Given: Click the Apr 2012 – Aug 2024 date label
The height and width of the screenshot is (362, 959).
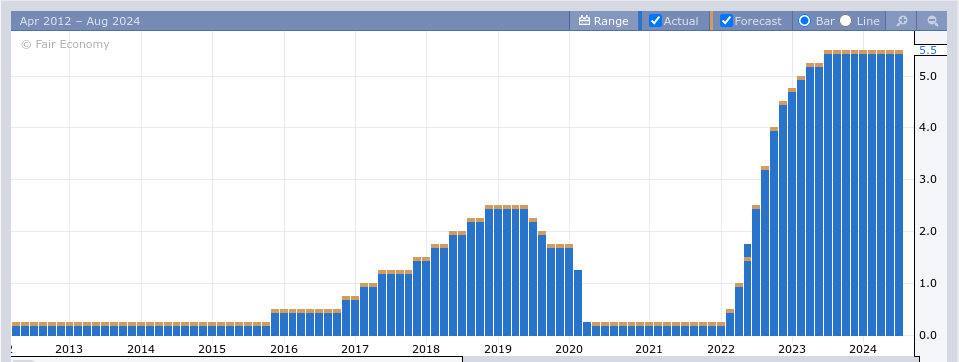Looking at the screenshot, I should [x=80, y=21].
